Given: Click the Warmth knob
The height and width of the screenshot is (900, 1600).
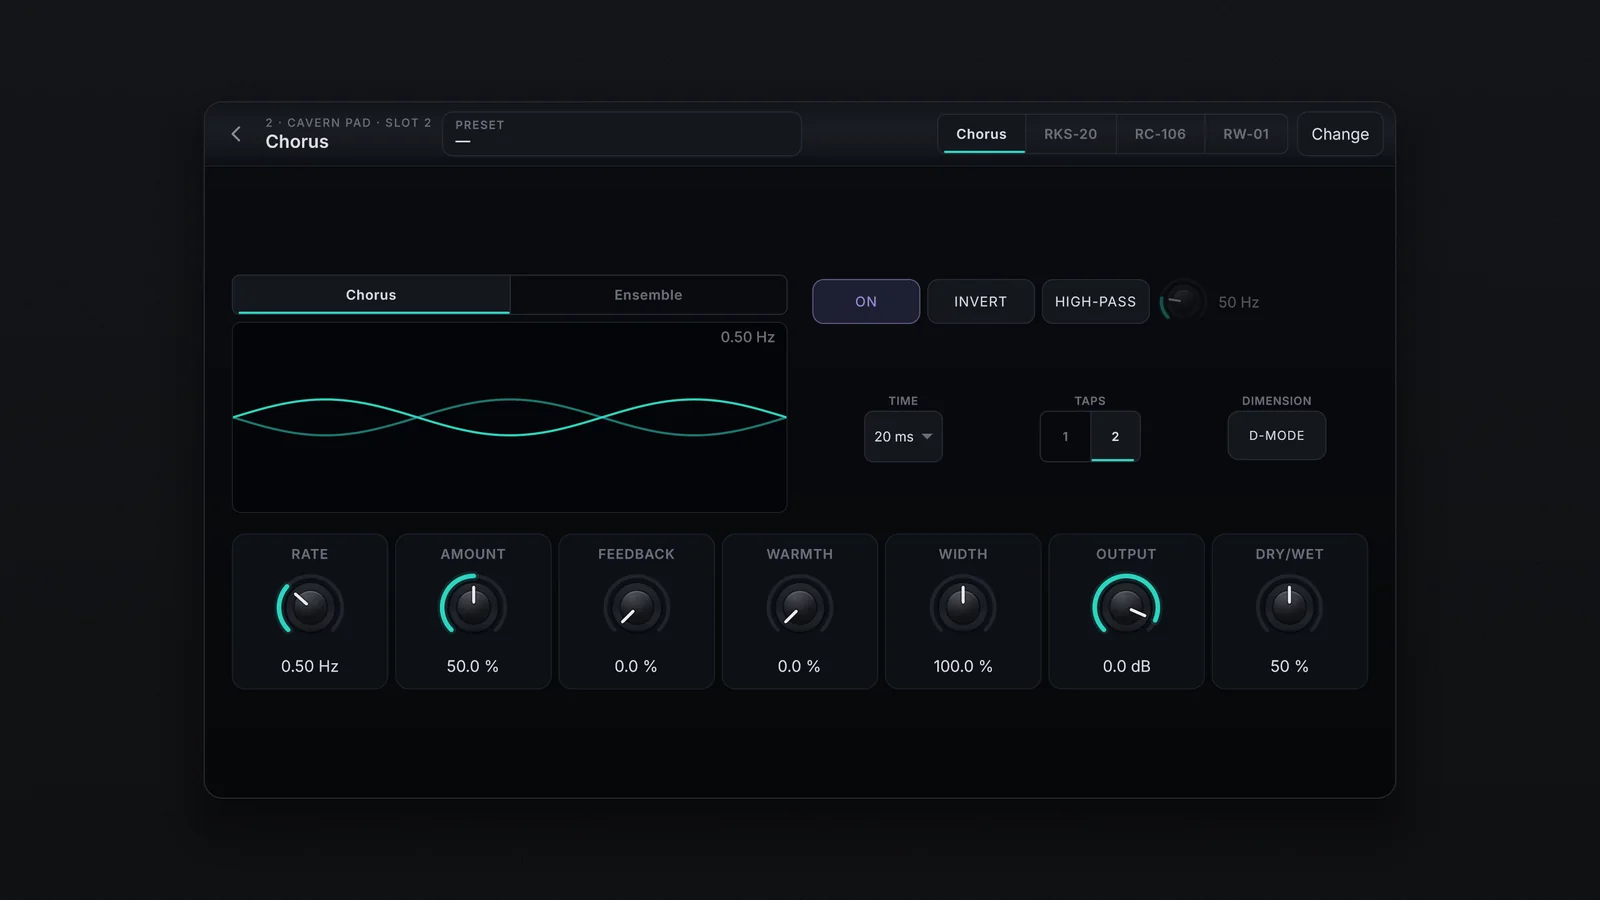Looking at the screenshot, I should coord(799,607).
